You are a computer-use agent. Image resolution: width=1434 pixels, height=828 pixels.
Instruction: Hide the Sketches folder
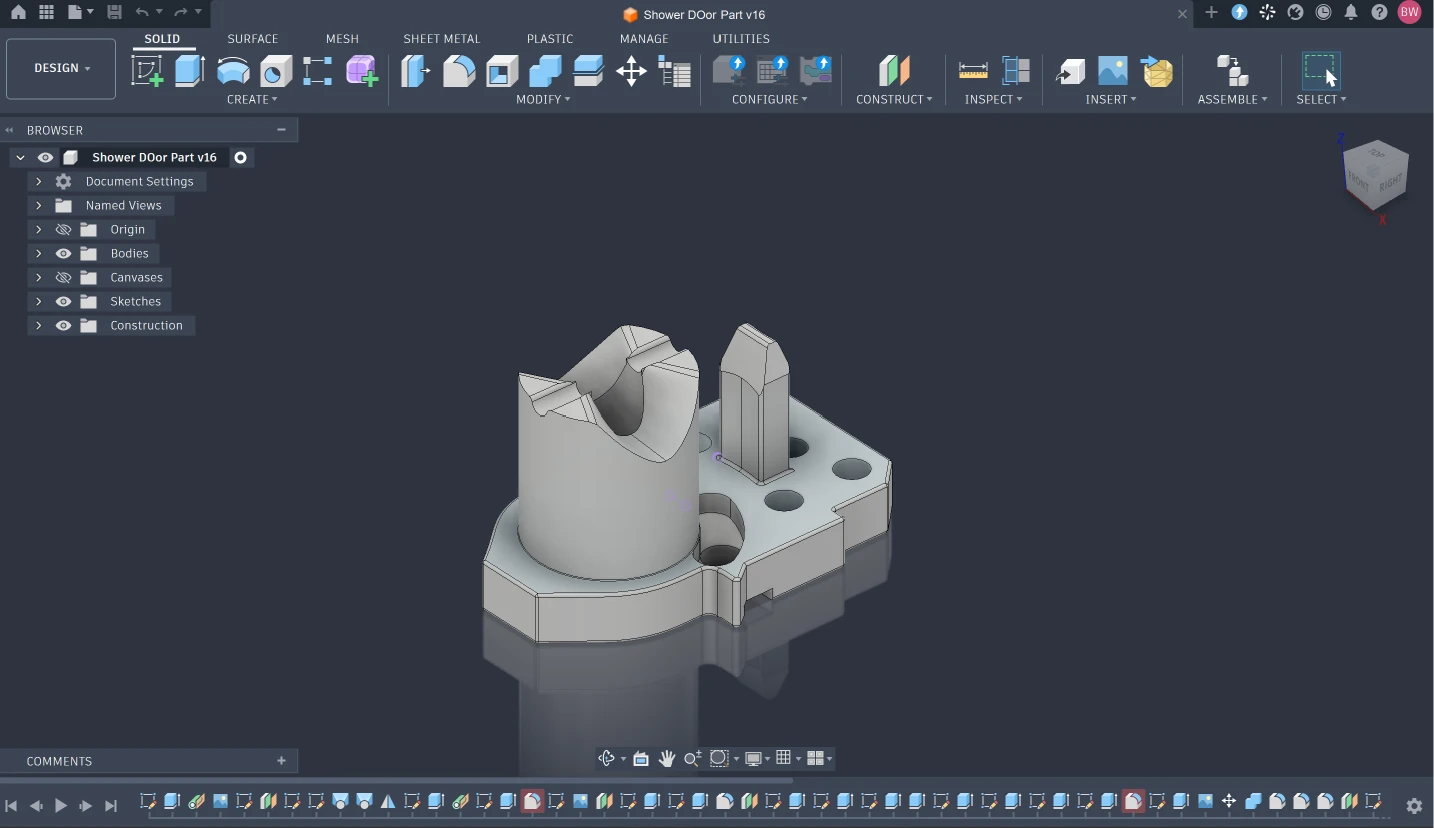tap(63, 301)
